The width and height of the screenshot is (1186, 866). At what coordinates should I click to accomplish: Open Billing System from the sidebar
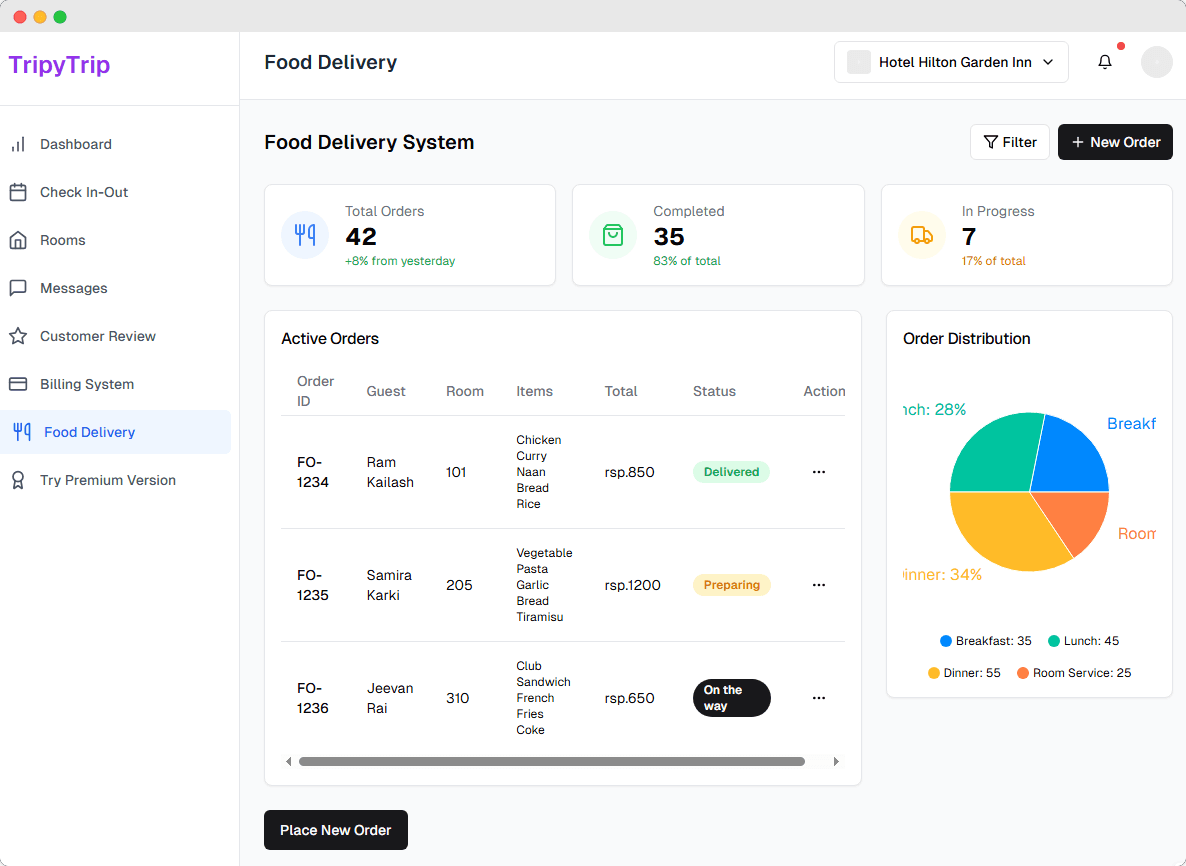(87, 384)
